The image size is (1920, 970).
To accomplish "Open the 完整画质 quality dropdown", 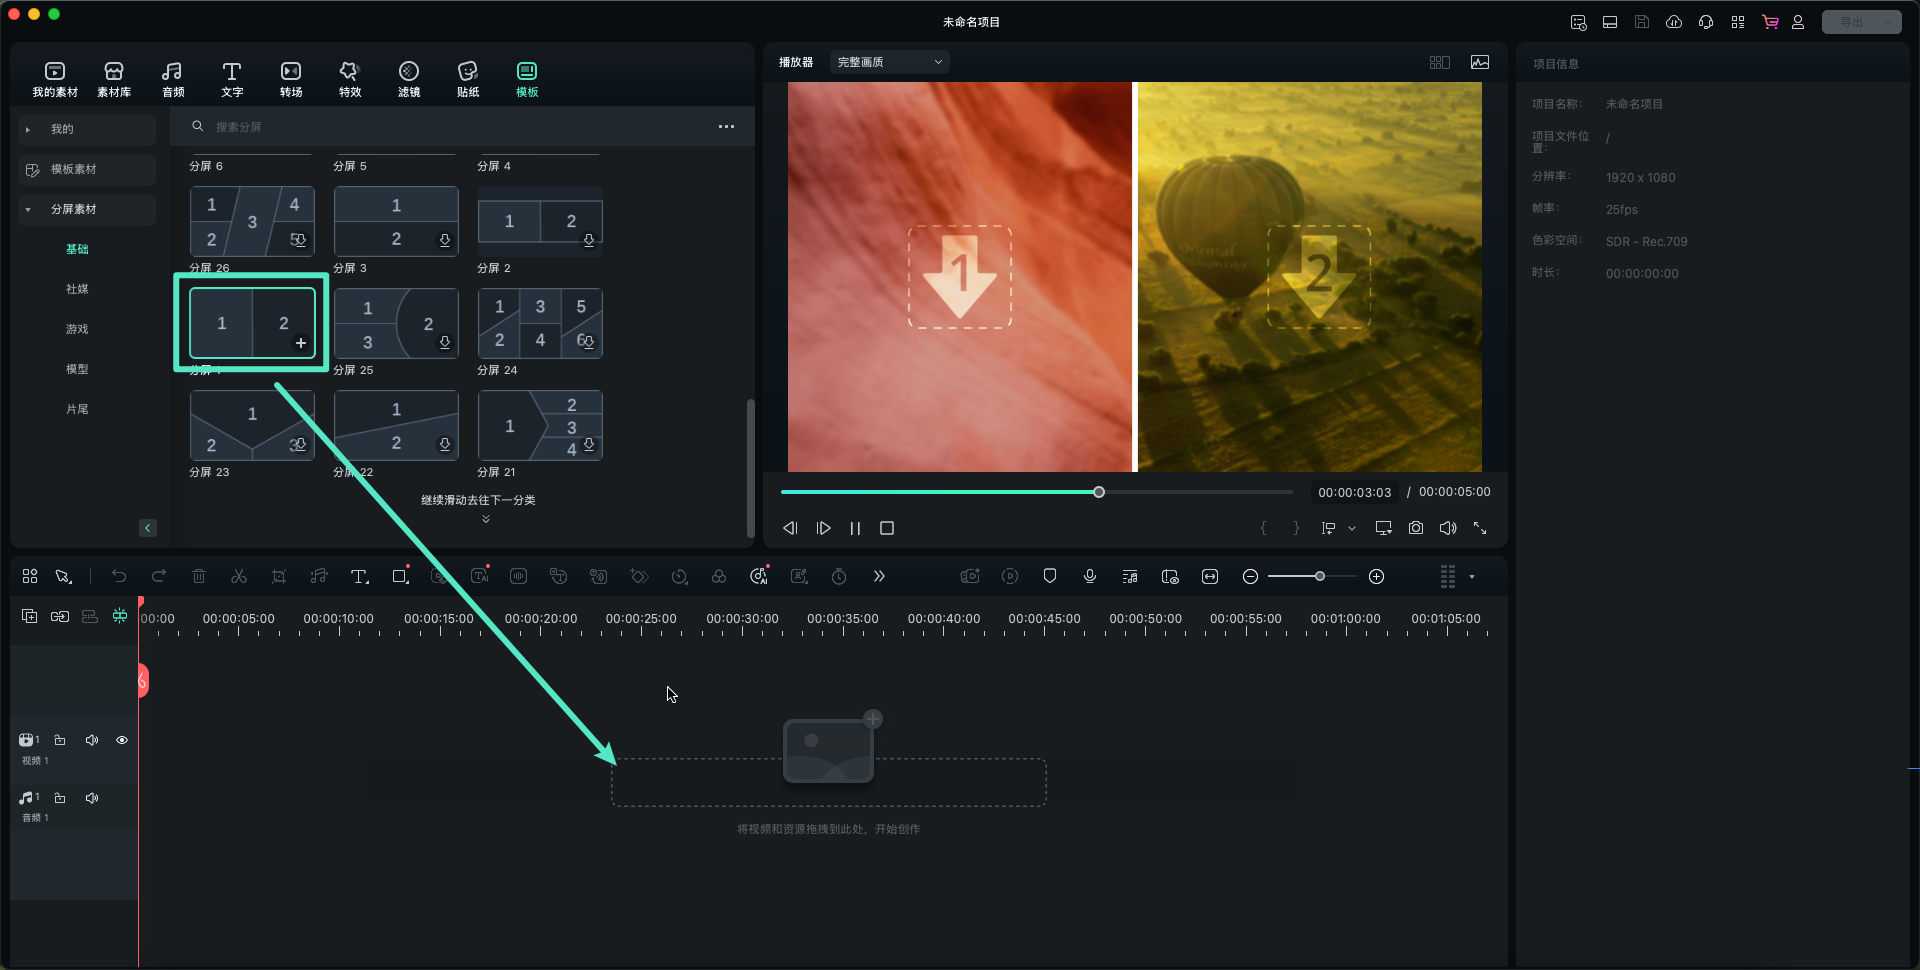I will (889, 62).
